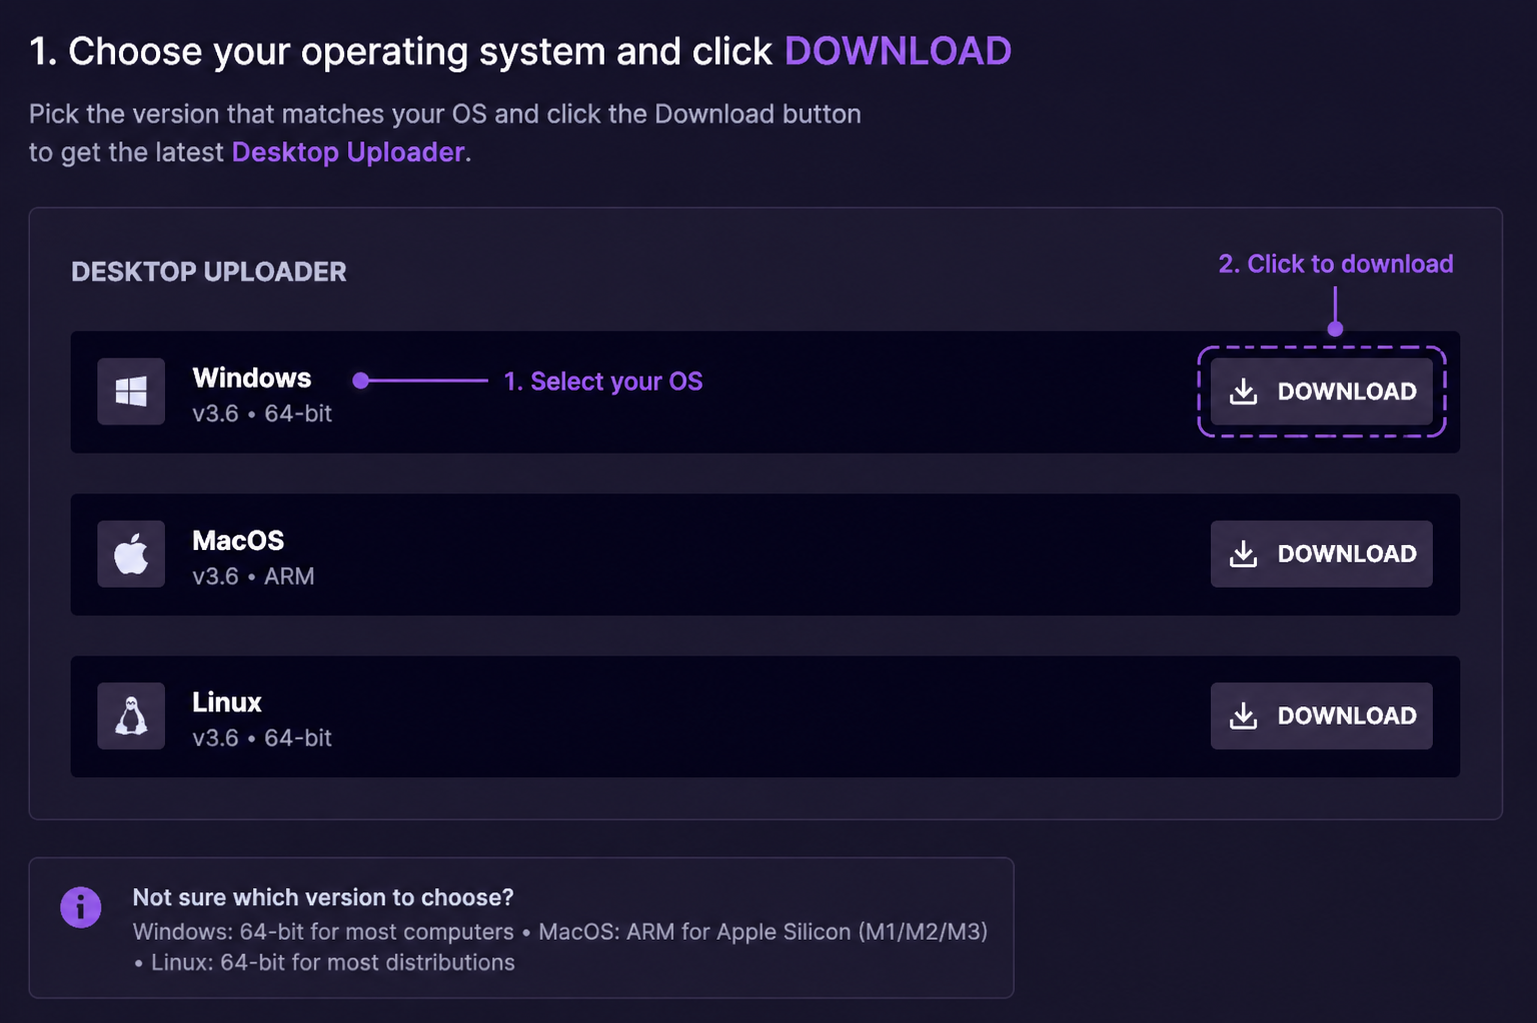Click 'v3.6 • 64-bit' under Windows

(x=262, y=413)
